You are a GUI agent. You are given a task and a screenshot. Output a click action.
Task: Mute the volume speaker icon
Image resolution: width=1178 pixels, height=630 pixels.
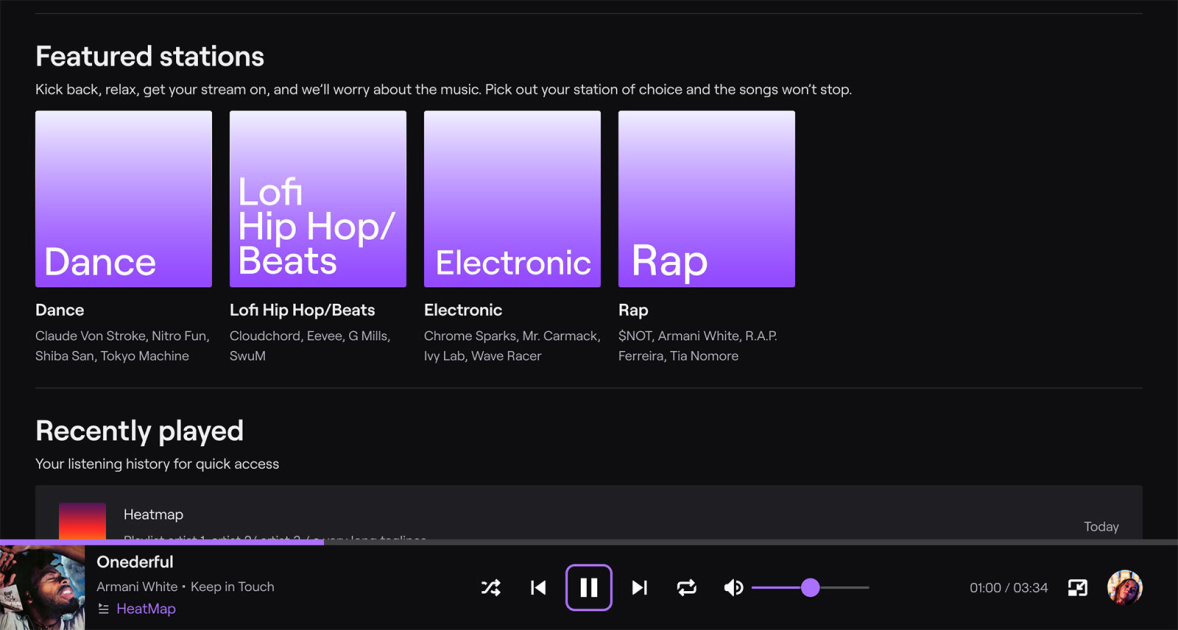pos(733,588)
